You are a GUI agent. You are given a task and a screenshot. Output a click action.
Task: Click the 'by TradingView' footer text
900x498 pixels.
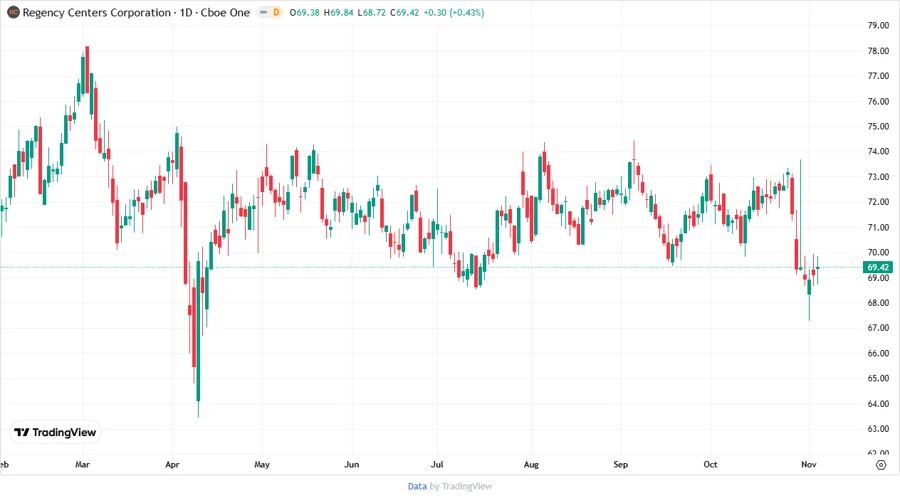coord(461,486)
